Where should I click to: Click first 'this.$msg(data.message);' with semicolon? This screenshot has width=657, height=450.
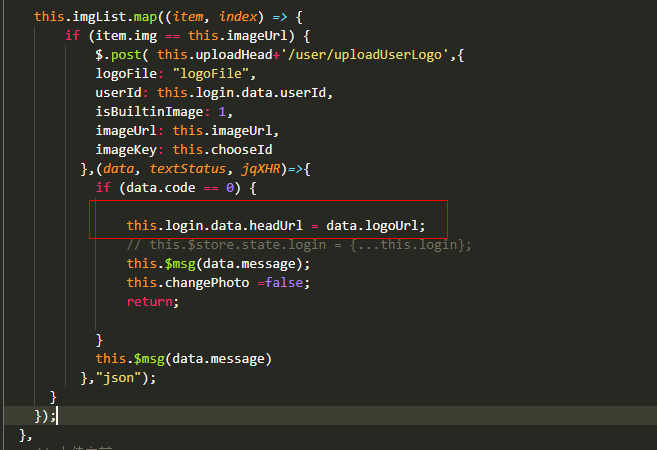tap(218, 264)
